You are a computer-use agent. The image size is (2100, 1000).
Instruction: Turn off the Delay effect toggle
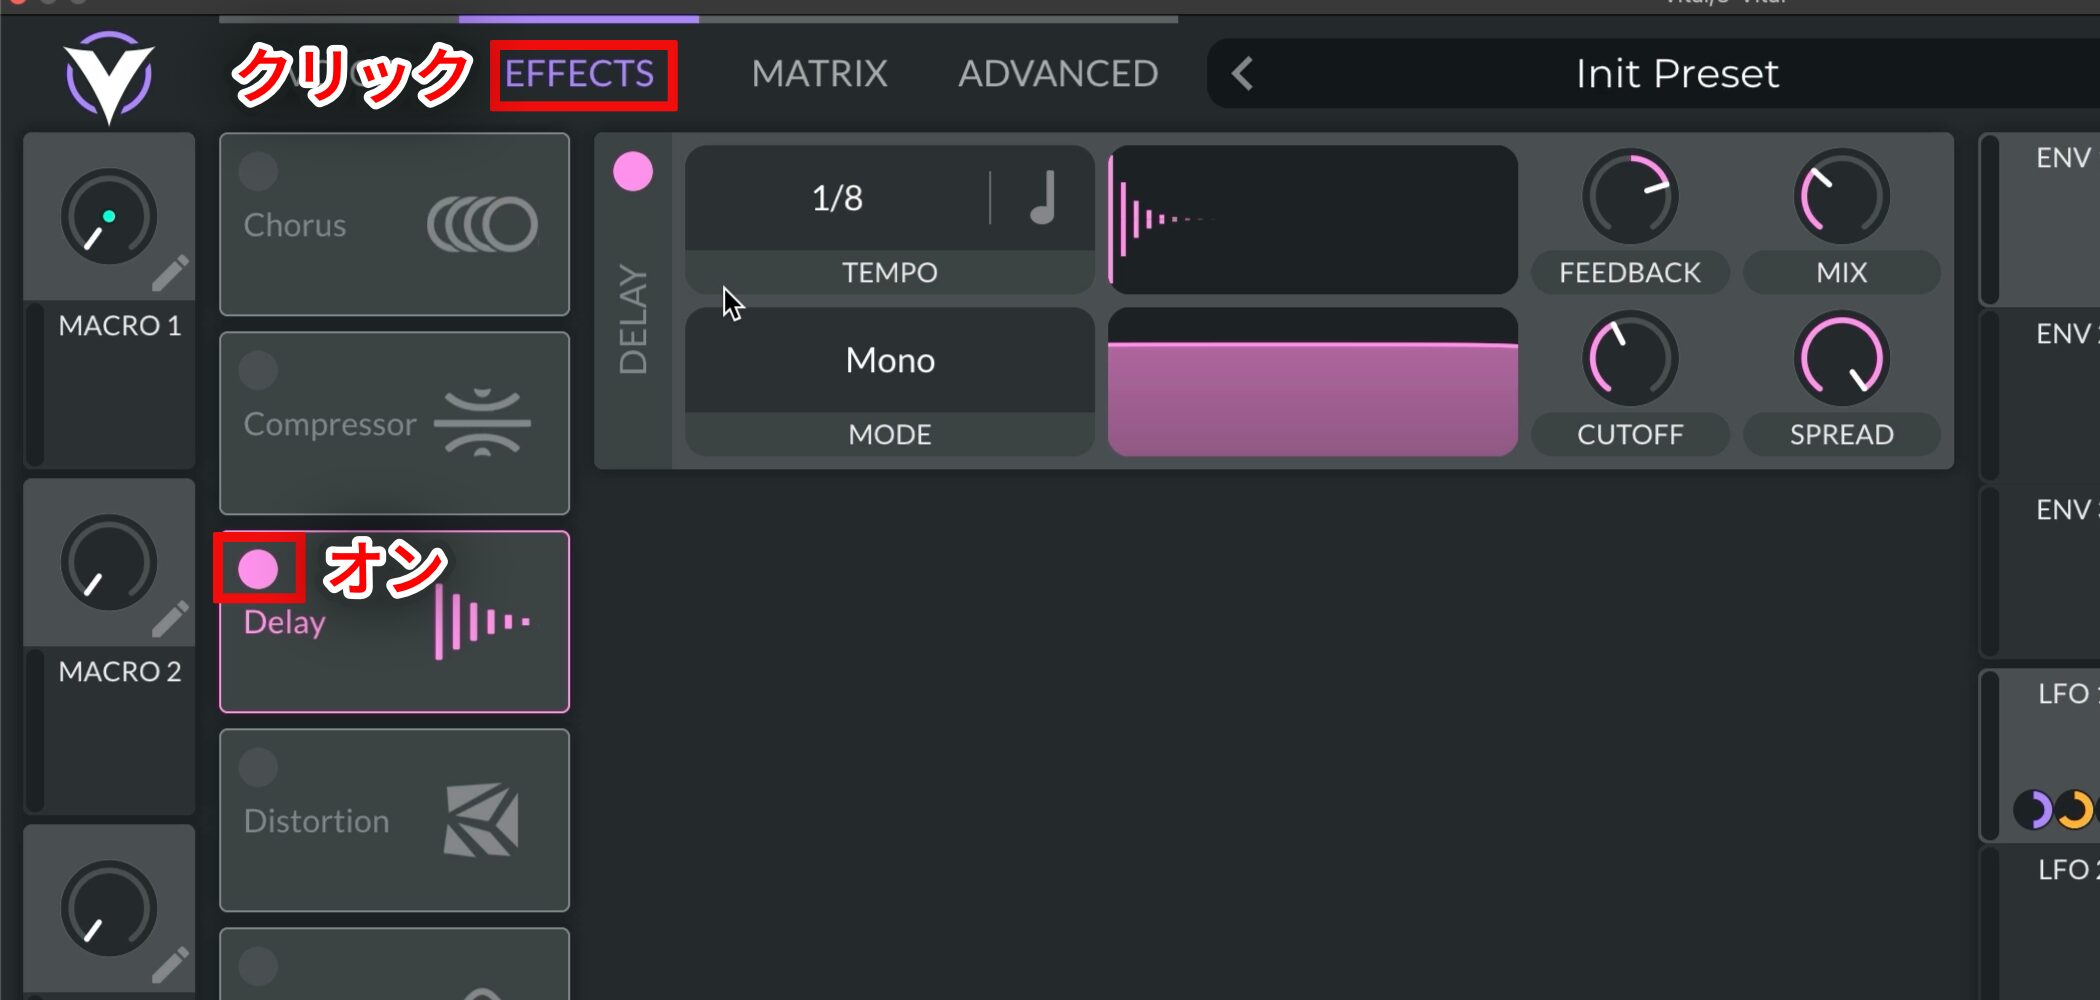pos(258,569)
